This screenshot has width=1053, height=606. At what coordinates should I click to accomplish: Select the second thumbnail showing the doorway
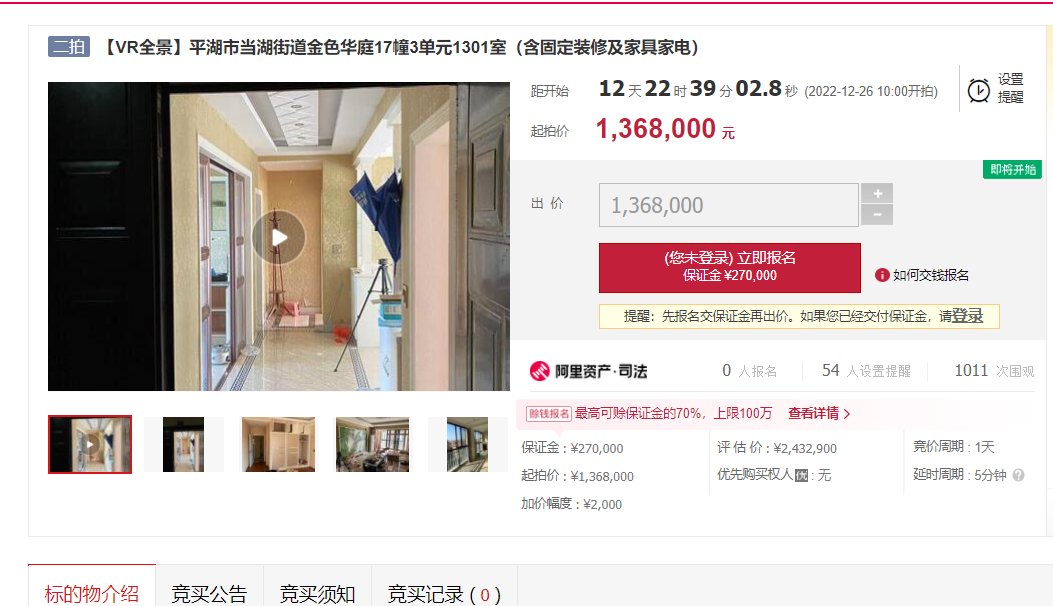(183, 444)
